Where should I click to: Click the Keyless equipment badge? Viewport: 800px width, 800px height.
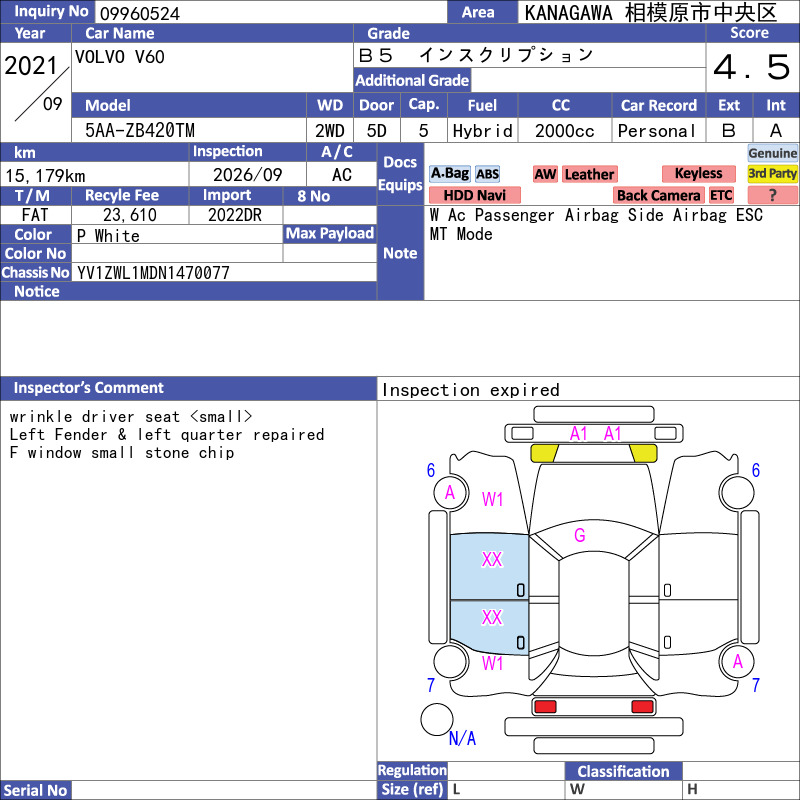tap(698, 173)
